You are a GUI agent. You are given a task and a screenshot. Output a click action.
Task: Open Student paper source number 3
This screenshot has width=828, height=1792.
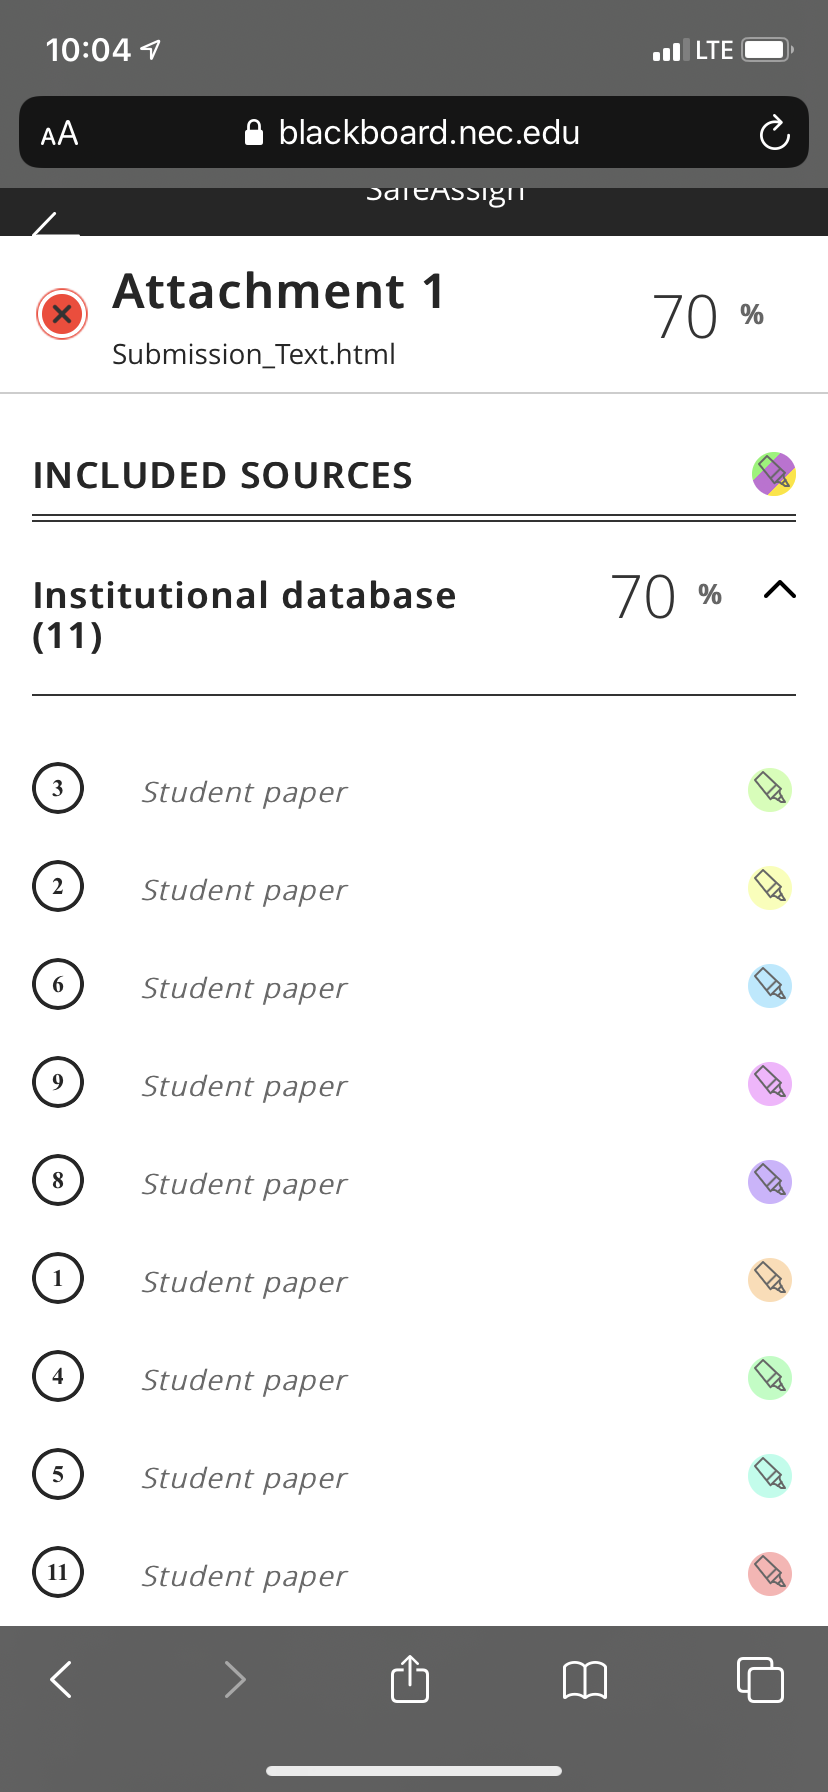[x=244, y=792]
